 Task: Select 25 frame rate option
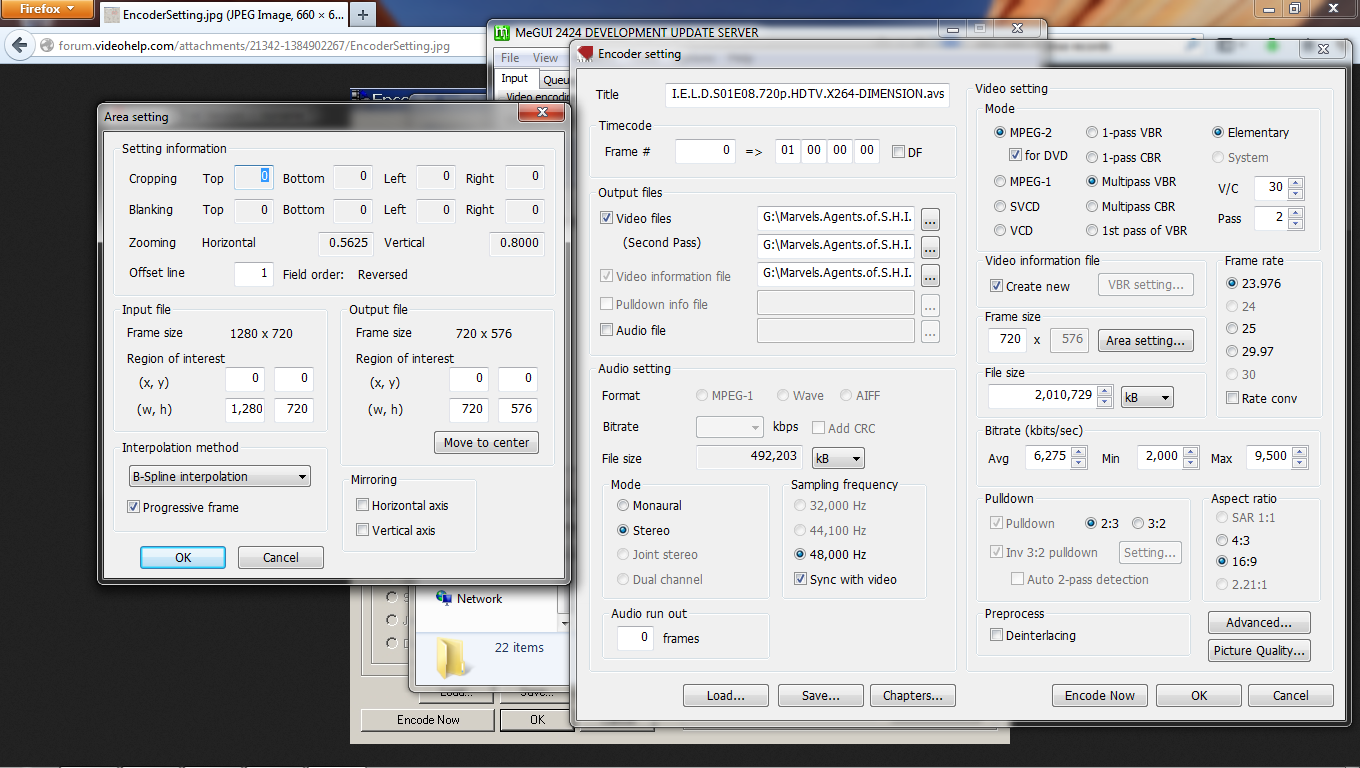[x=1232, y=328]
